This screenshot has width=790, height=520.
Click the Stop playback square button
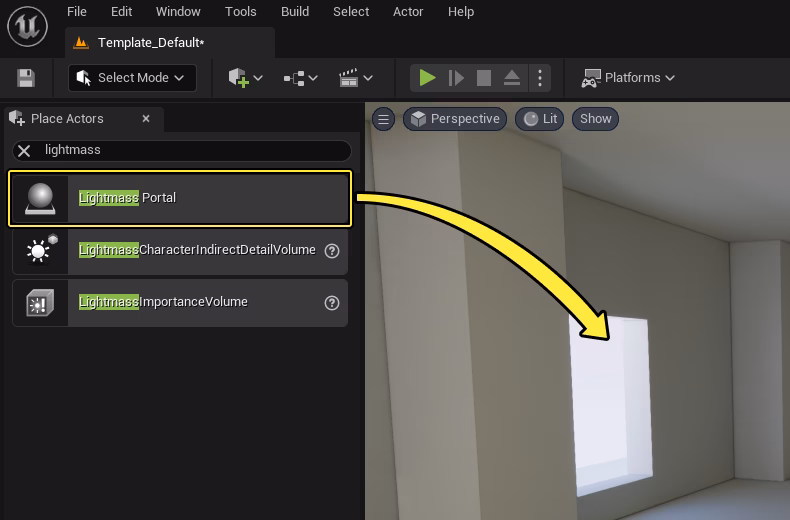point(484,78)
